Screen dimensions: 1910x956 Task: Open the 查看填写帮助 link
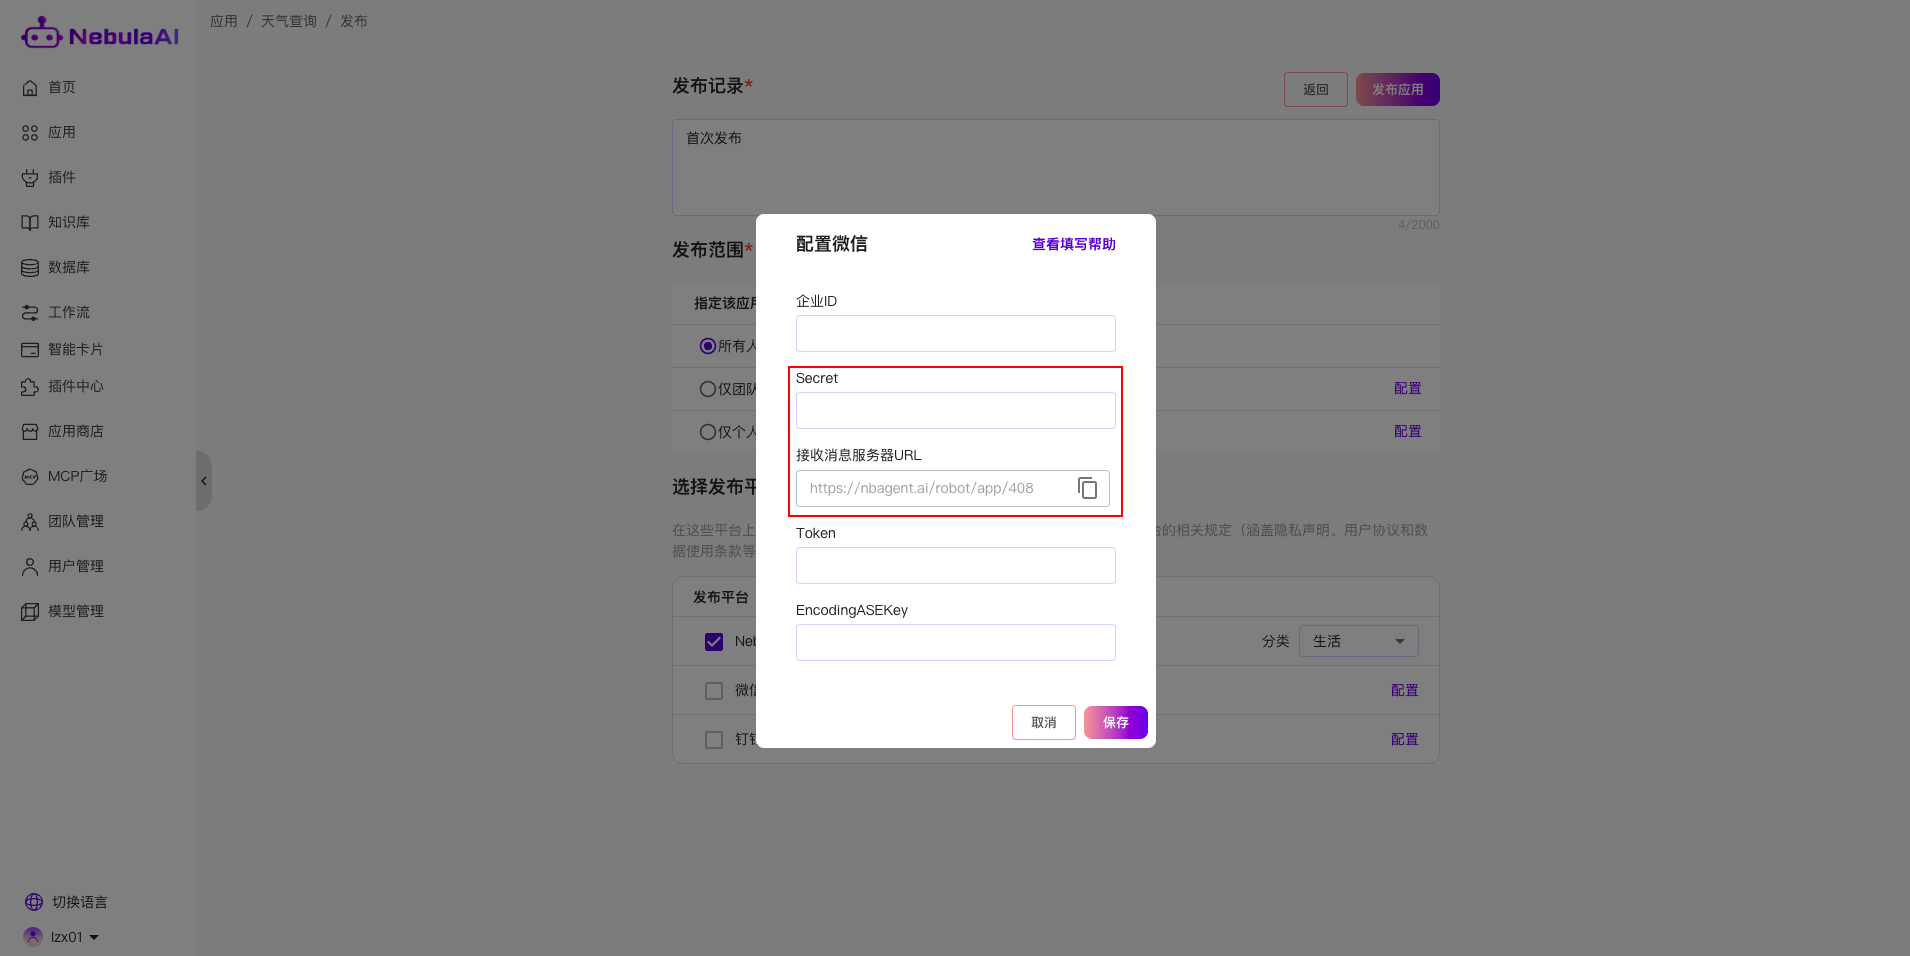click(1074, 244)
